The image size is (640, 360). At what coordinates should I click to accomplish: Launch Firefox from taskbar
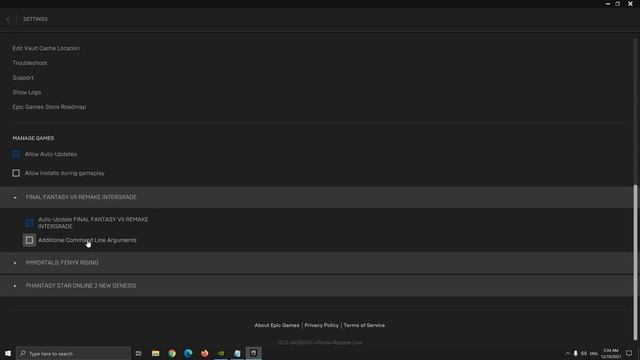(204, 353)
